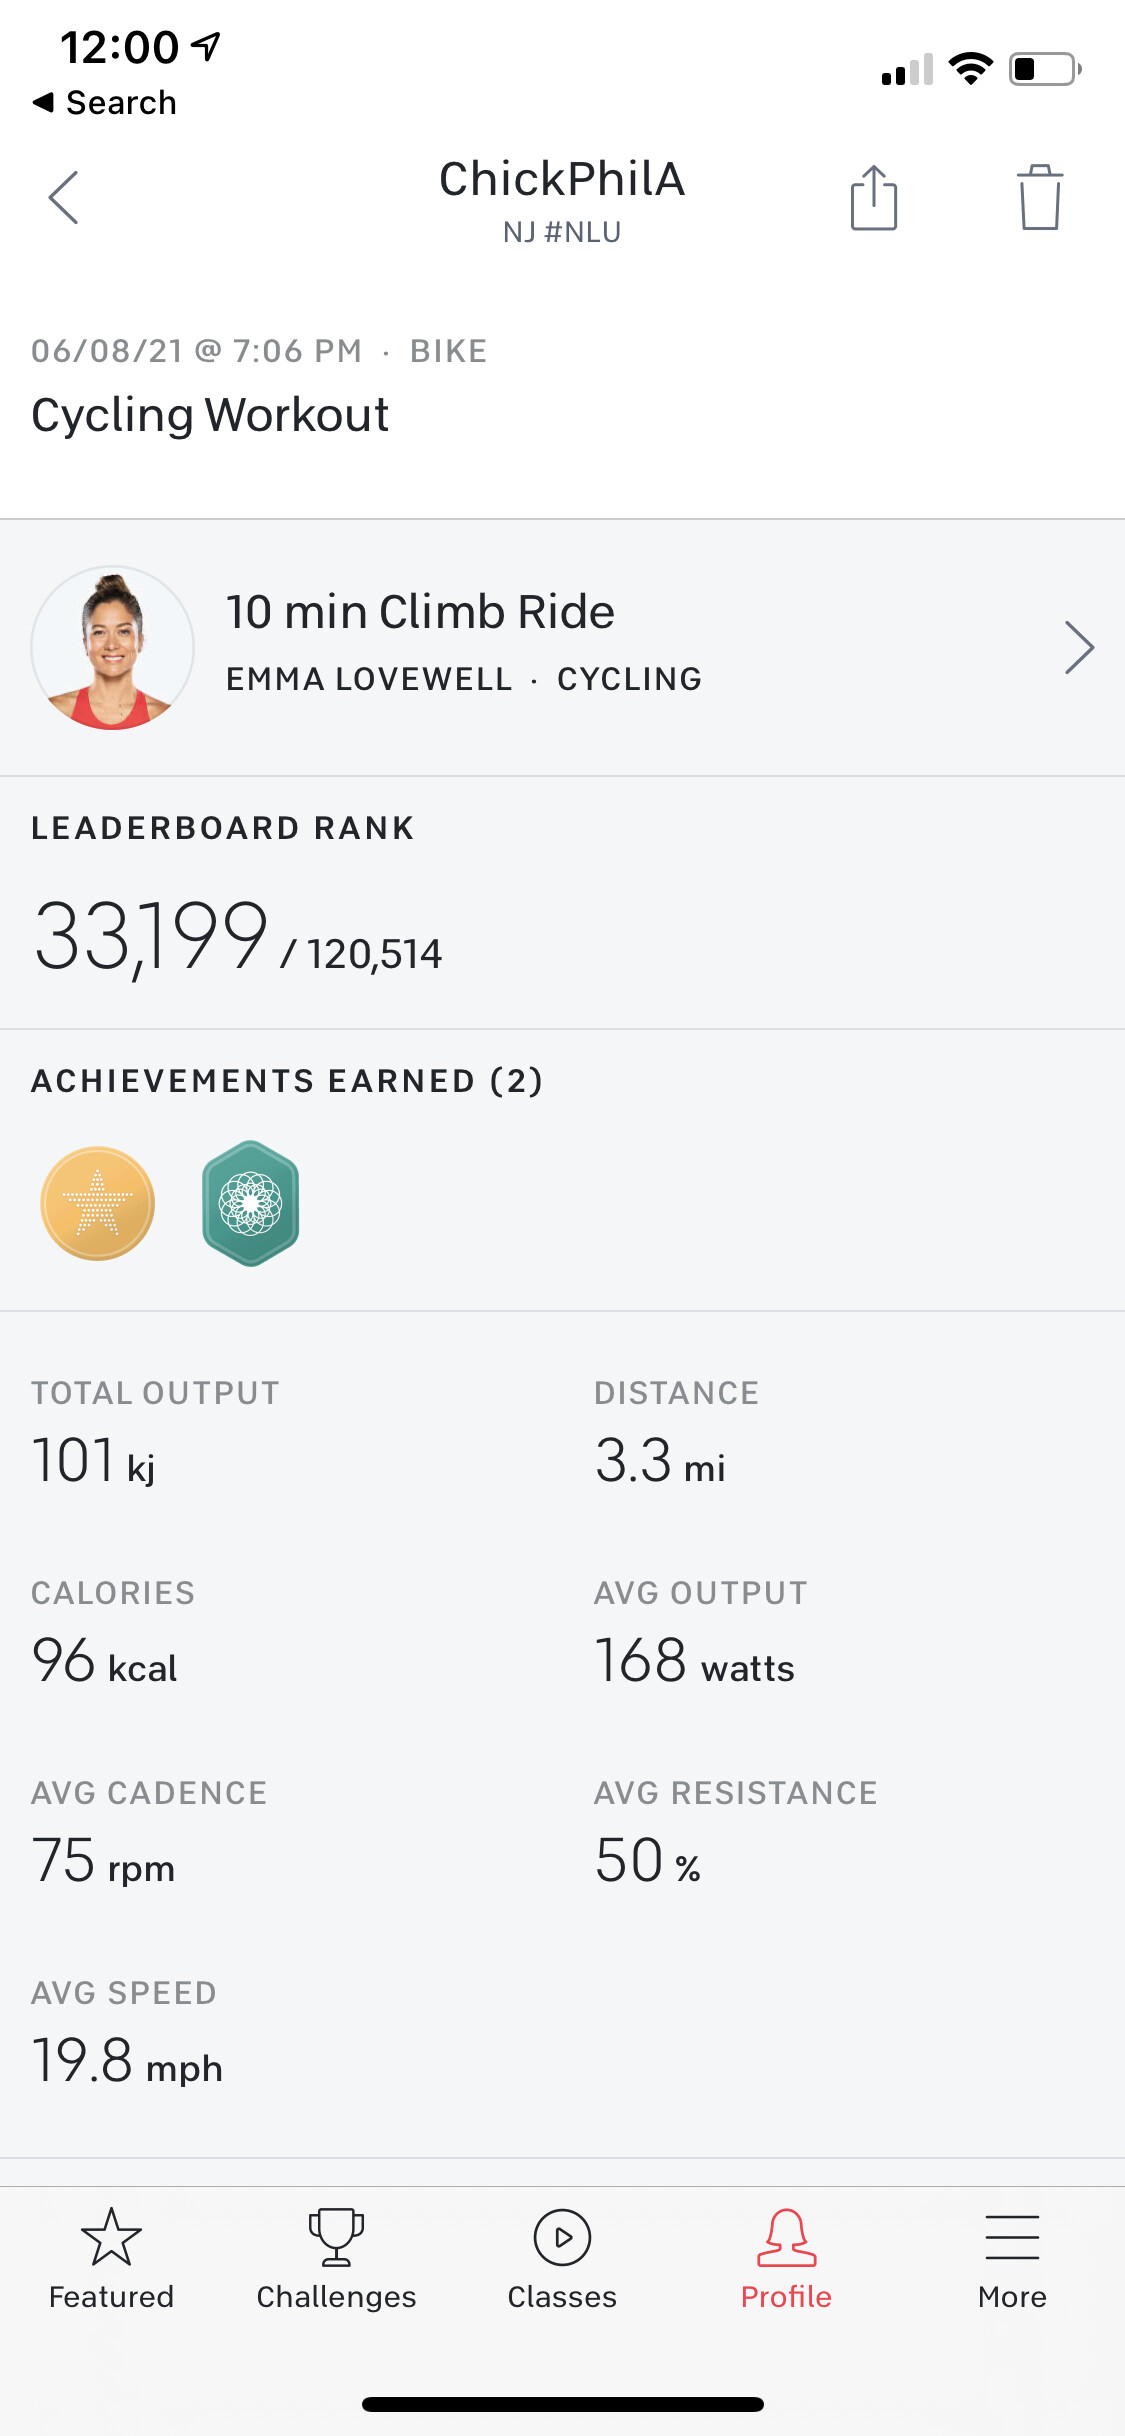This screenshot has height=2436, width=1125.
Task: Tap the teal hexagon achievement badge
Action: point(250,1203)
